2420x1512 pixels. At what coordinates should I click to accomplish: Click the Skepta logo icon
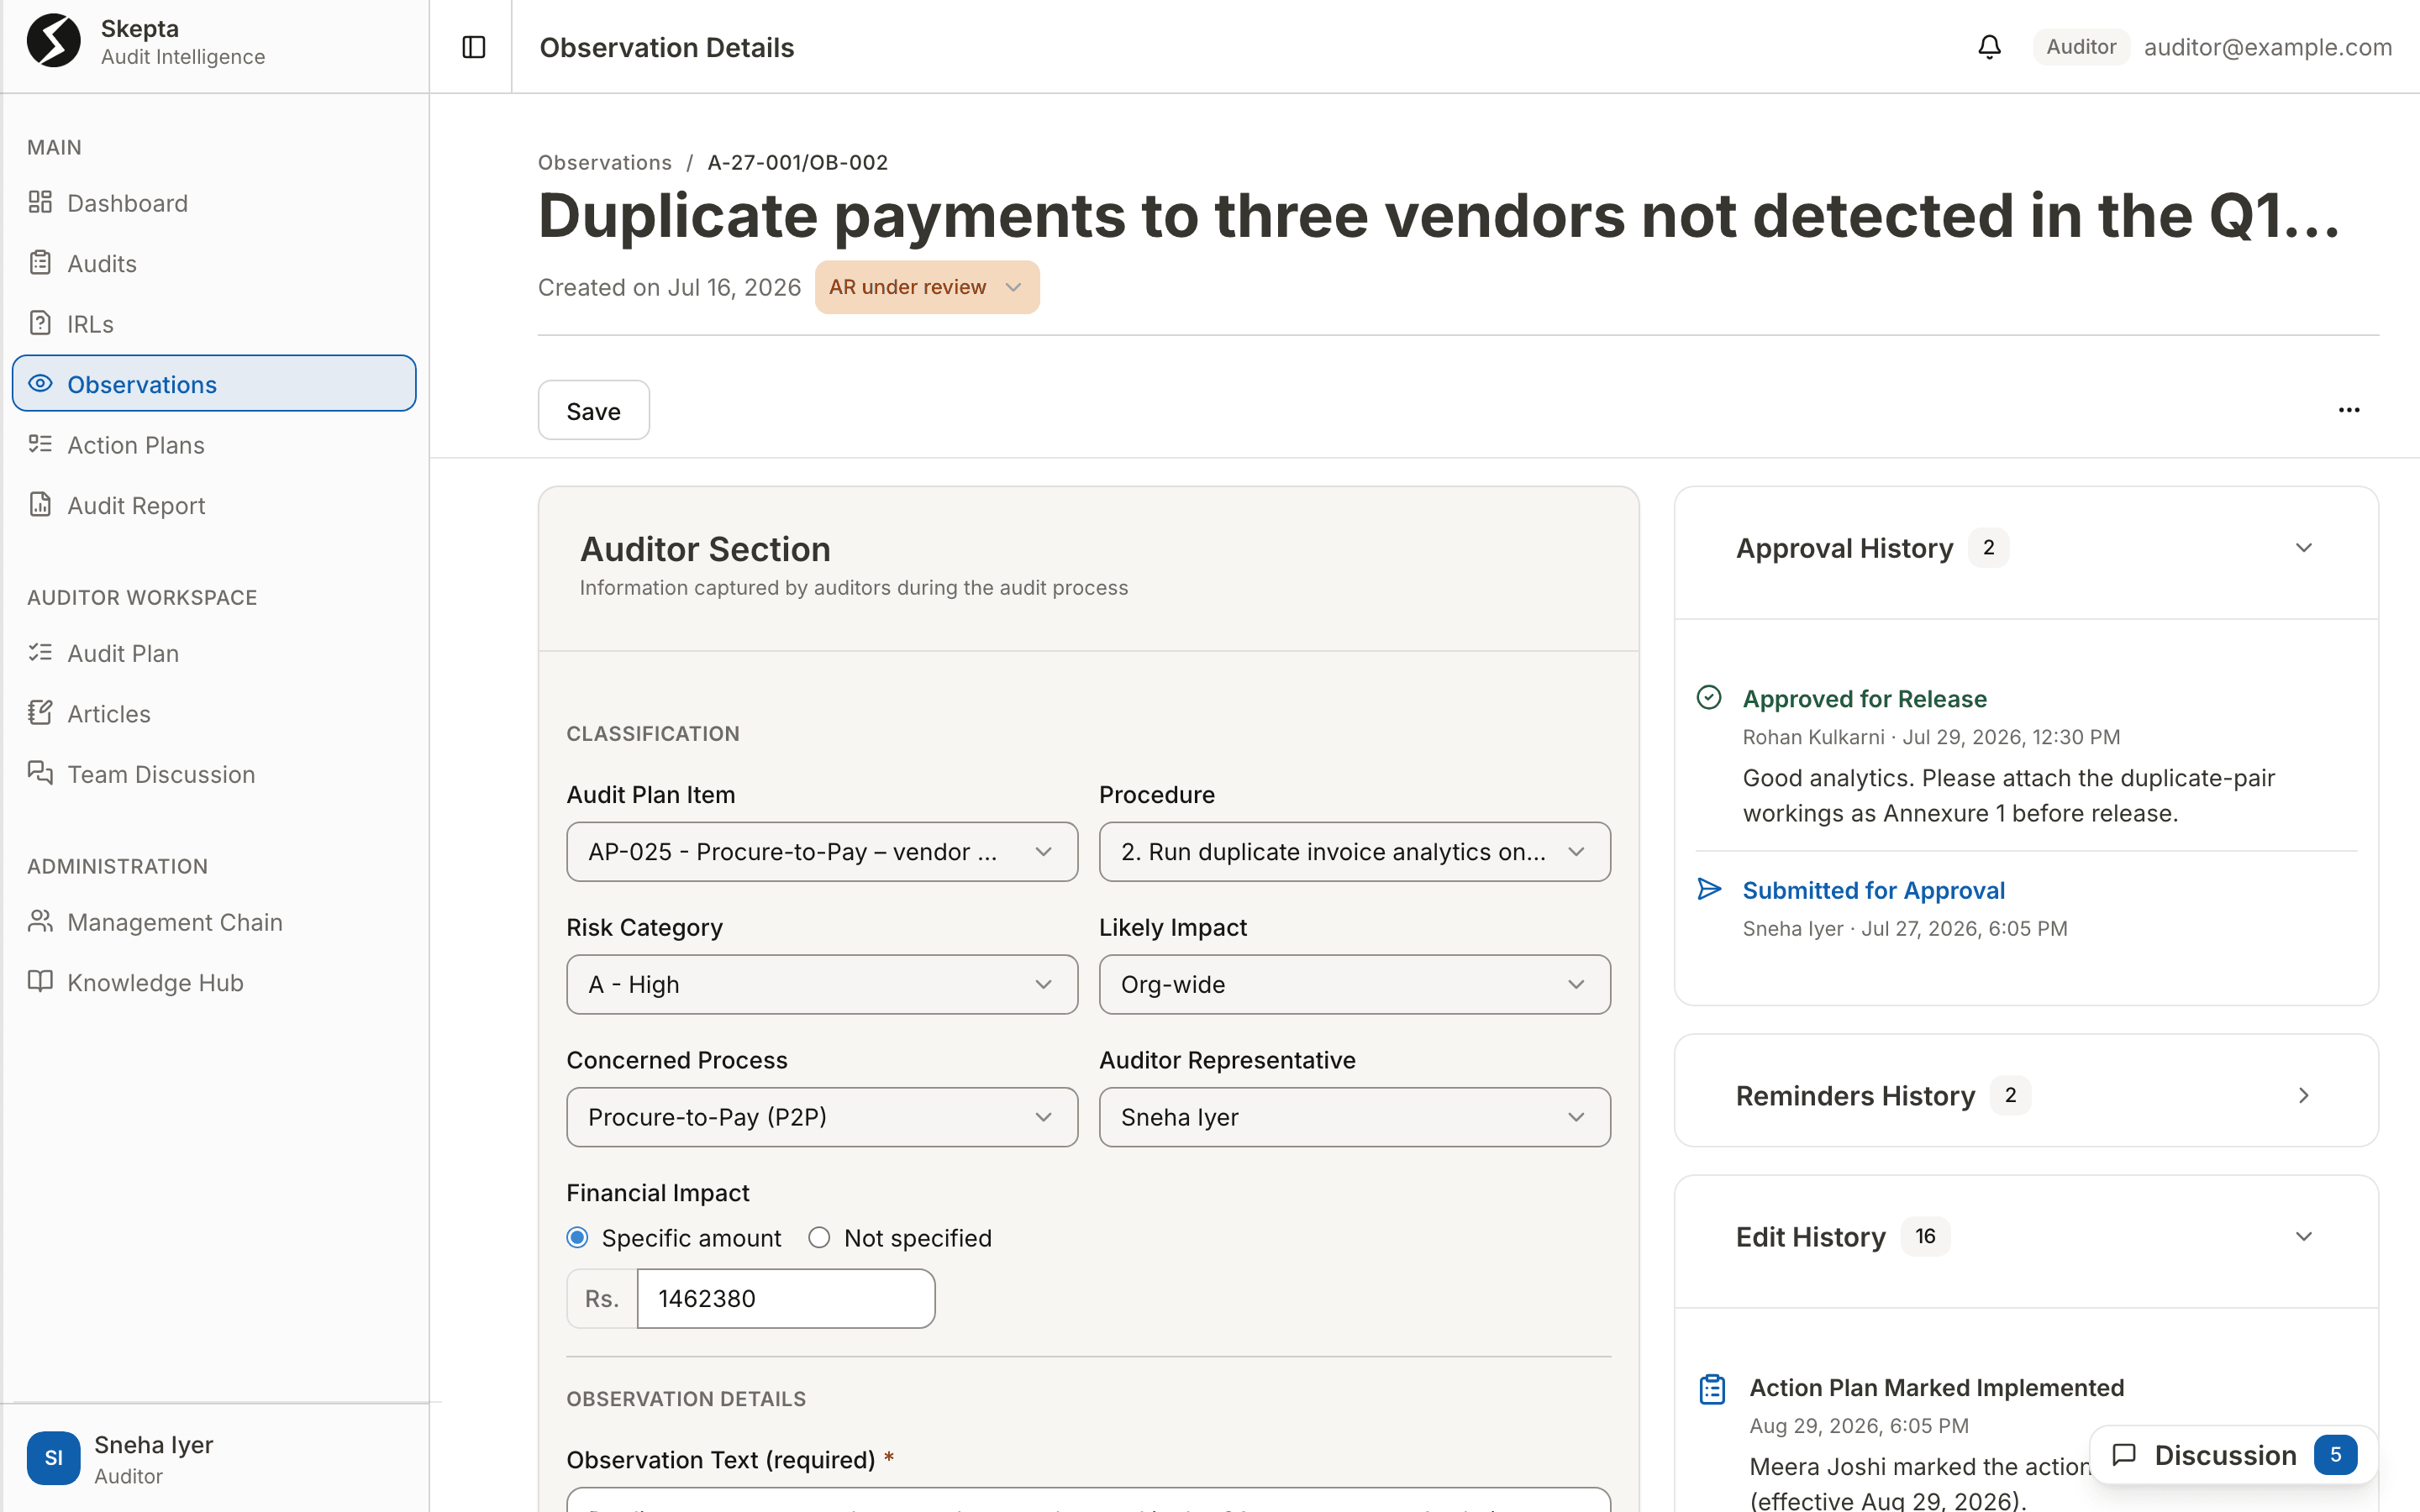pyautogui.click(x=54, y=41)
